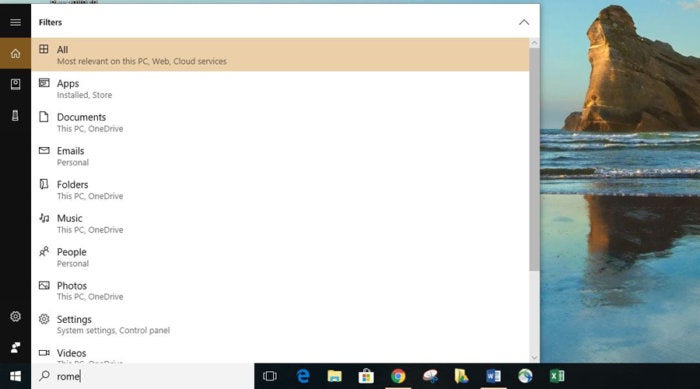Image resolution: width=700 pixels, height=389 pixels.
Task: Open File Explorer from taskbar
Action: (x=334, y=376)
